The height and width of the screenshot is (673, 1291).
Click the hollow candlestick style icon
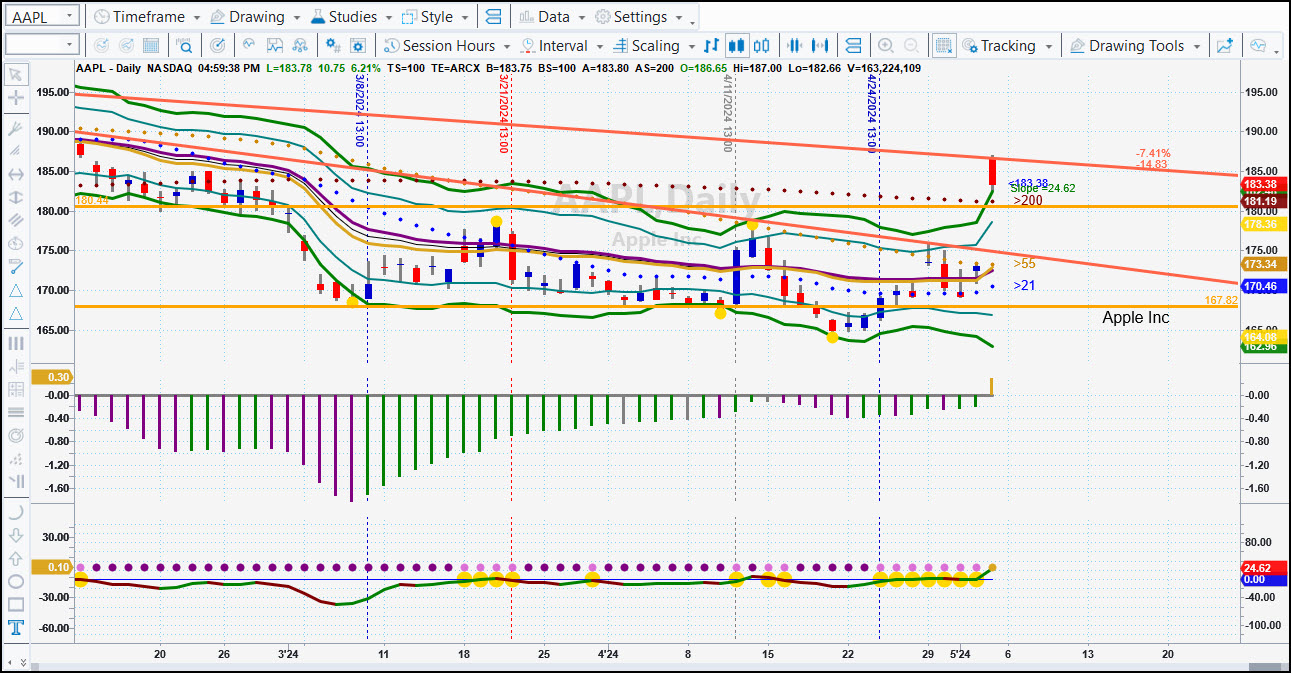coord(762,46)
